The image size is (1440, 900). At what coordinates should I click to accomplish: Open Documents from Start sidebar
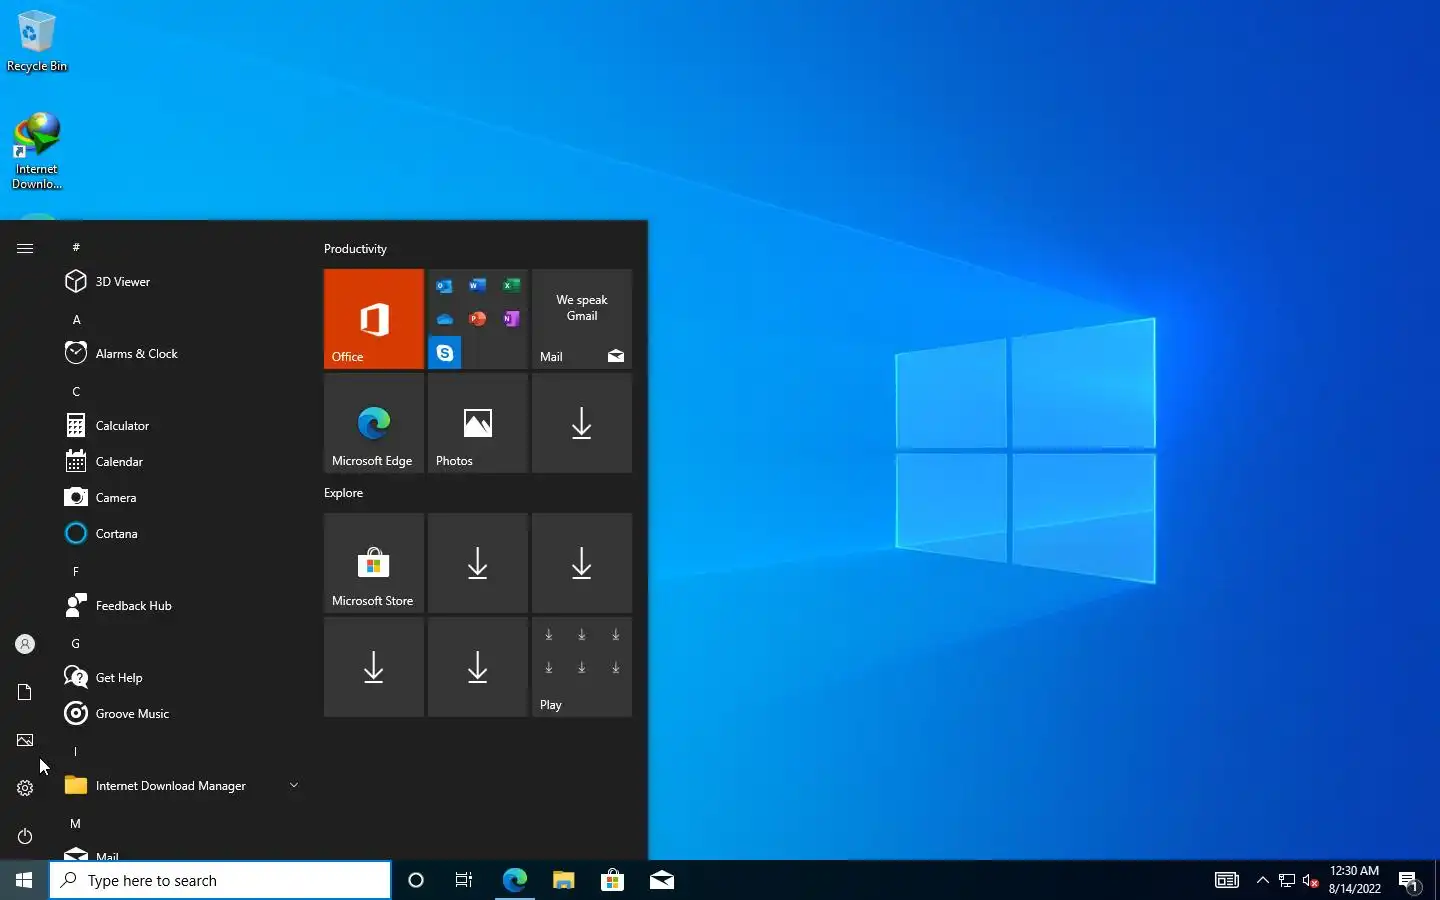point(25,692)
